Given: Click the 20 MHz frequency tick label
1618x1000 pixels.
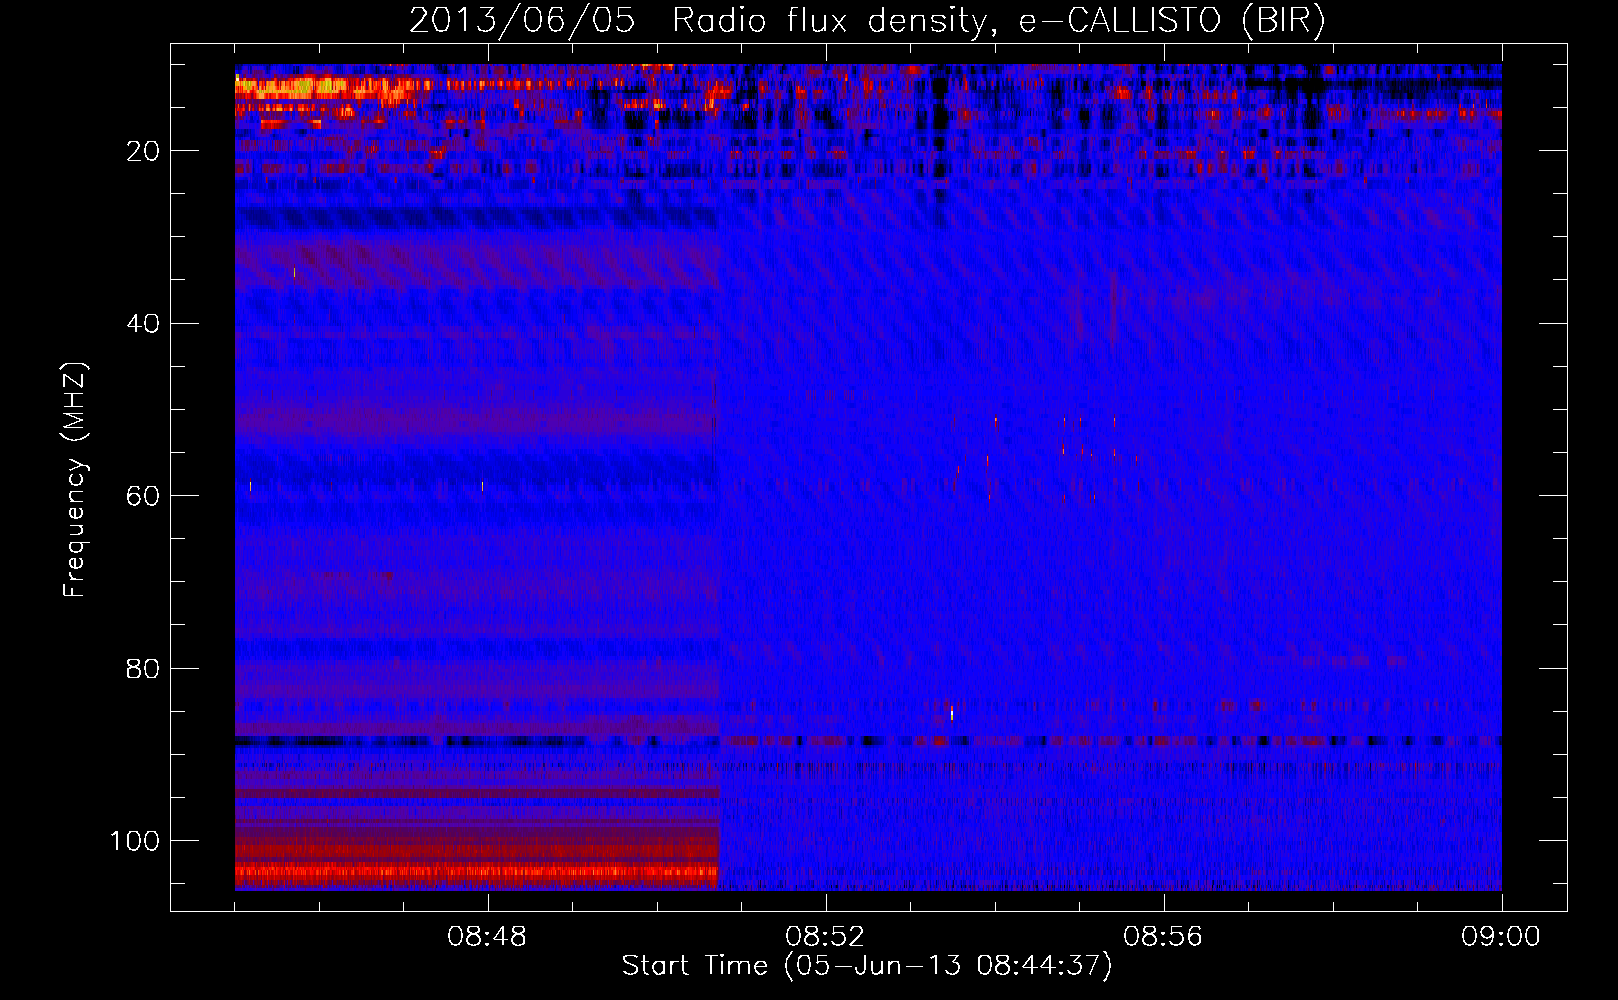Looking at the screenshot, I should pos(143,151).
